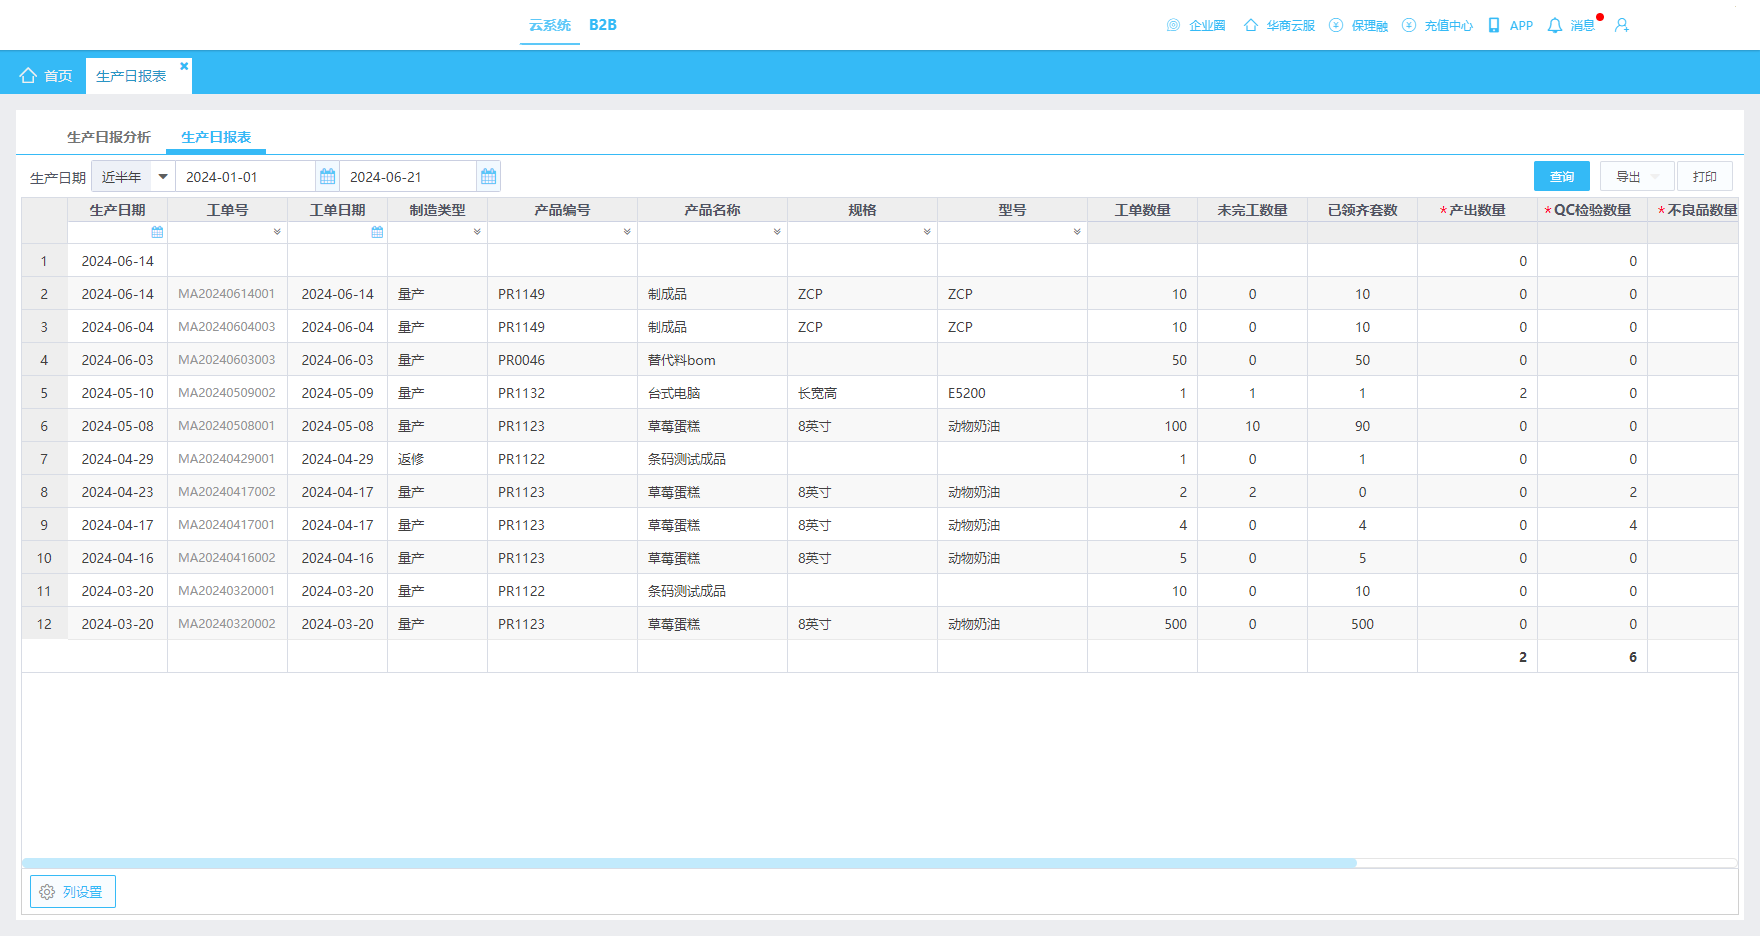Expand the 产品名称 column filter dropdown
1760x936 pixels.
point(777,232)
